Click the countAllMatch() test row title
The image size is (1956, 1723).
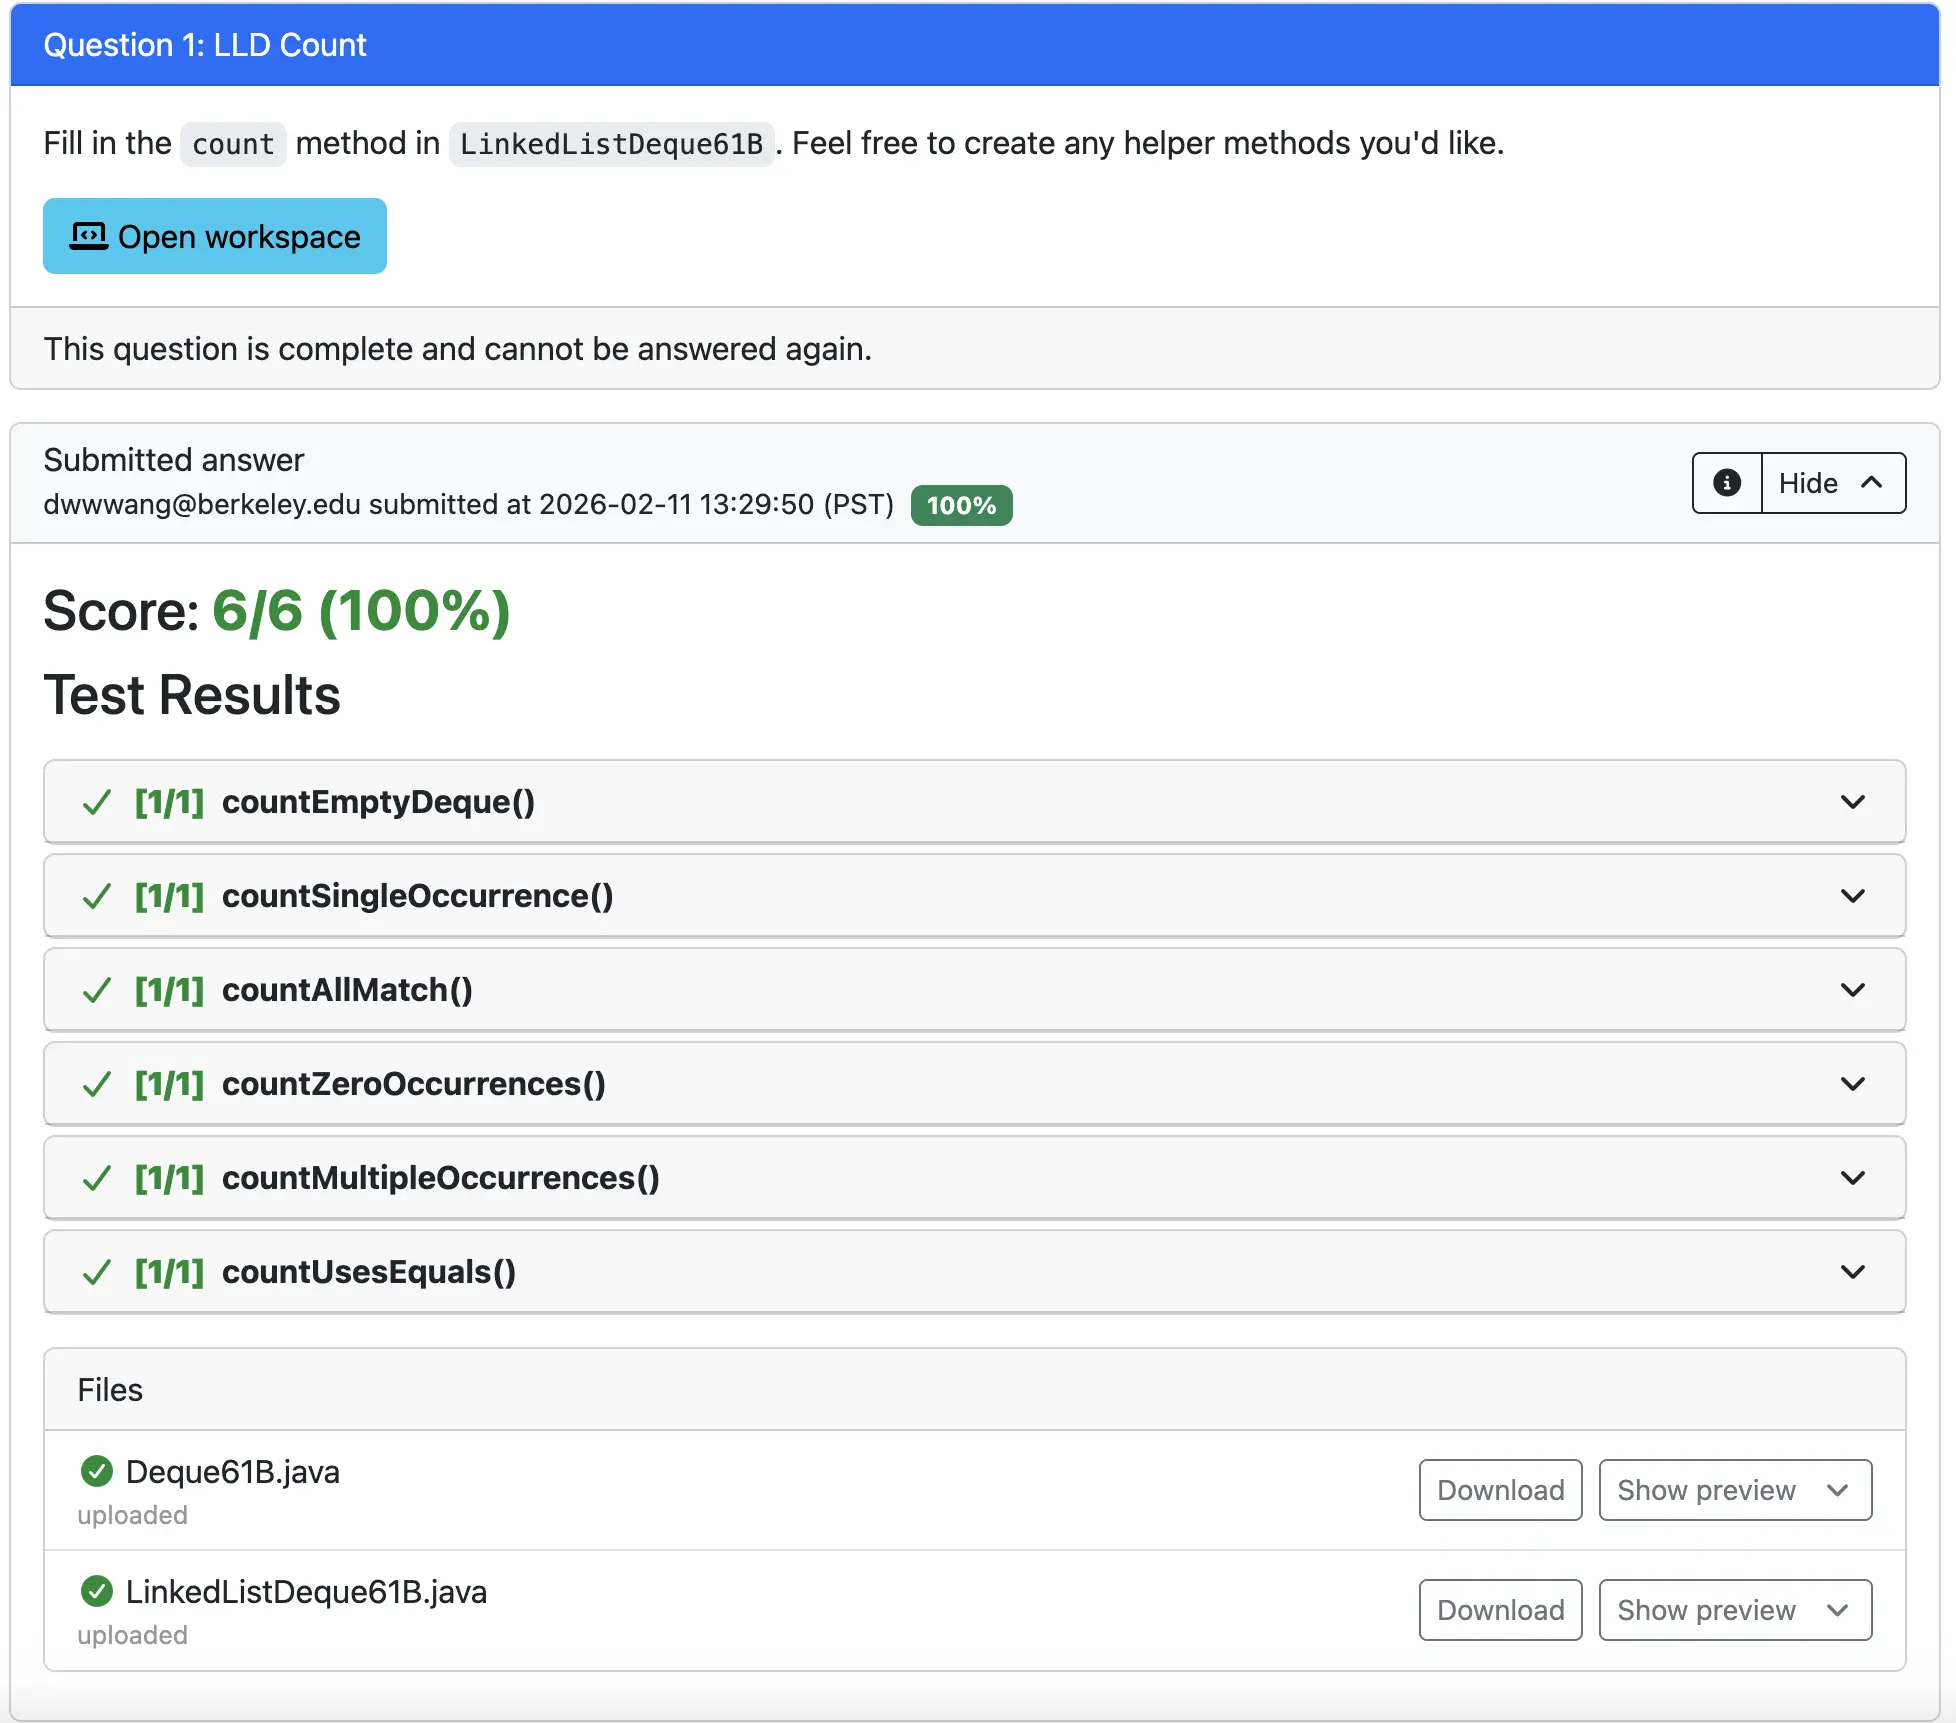click(x=346, y=990)
